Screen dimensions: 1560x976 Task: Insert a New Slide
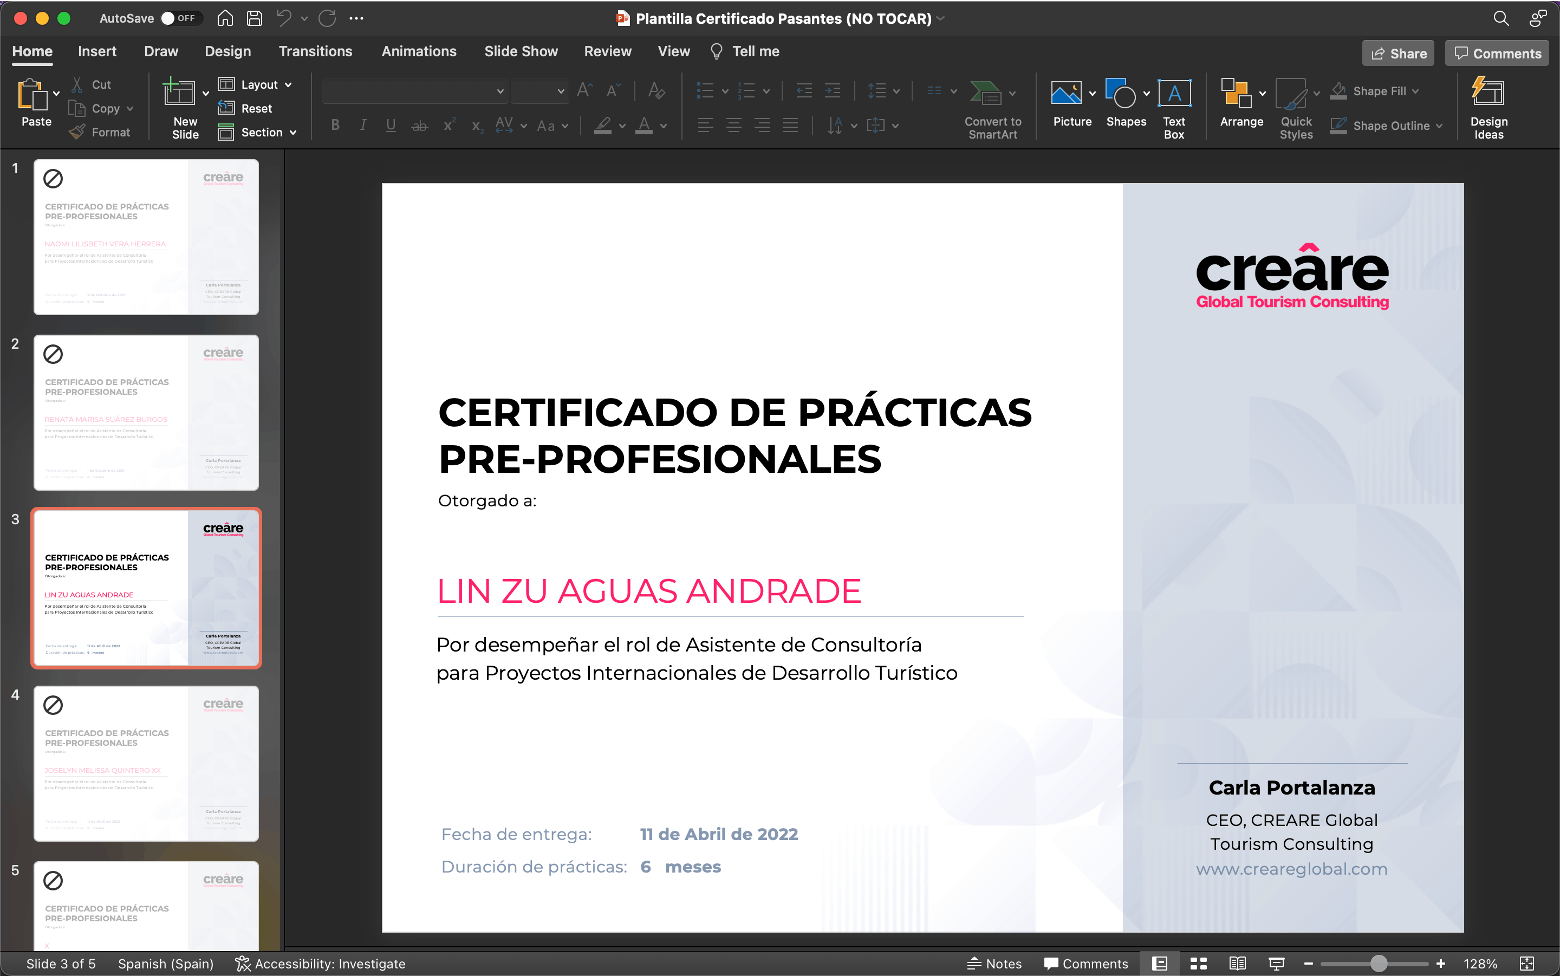click(x=185, y=108)
